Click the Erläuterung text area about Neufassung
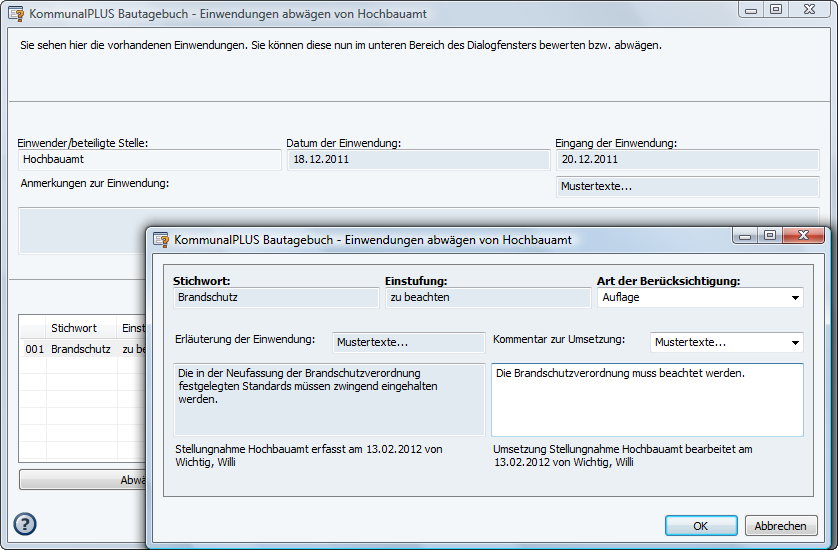The height and width of the screenshot is (550, 838). tap(329, 399)
